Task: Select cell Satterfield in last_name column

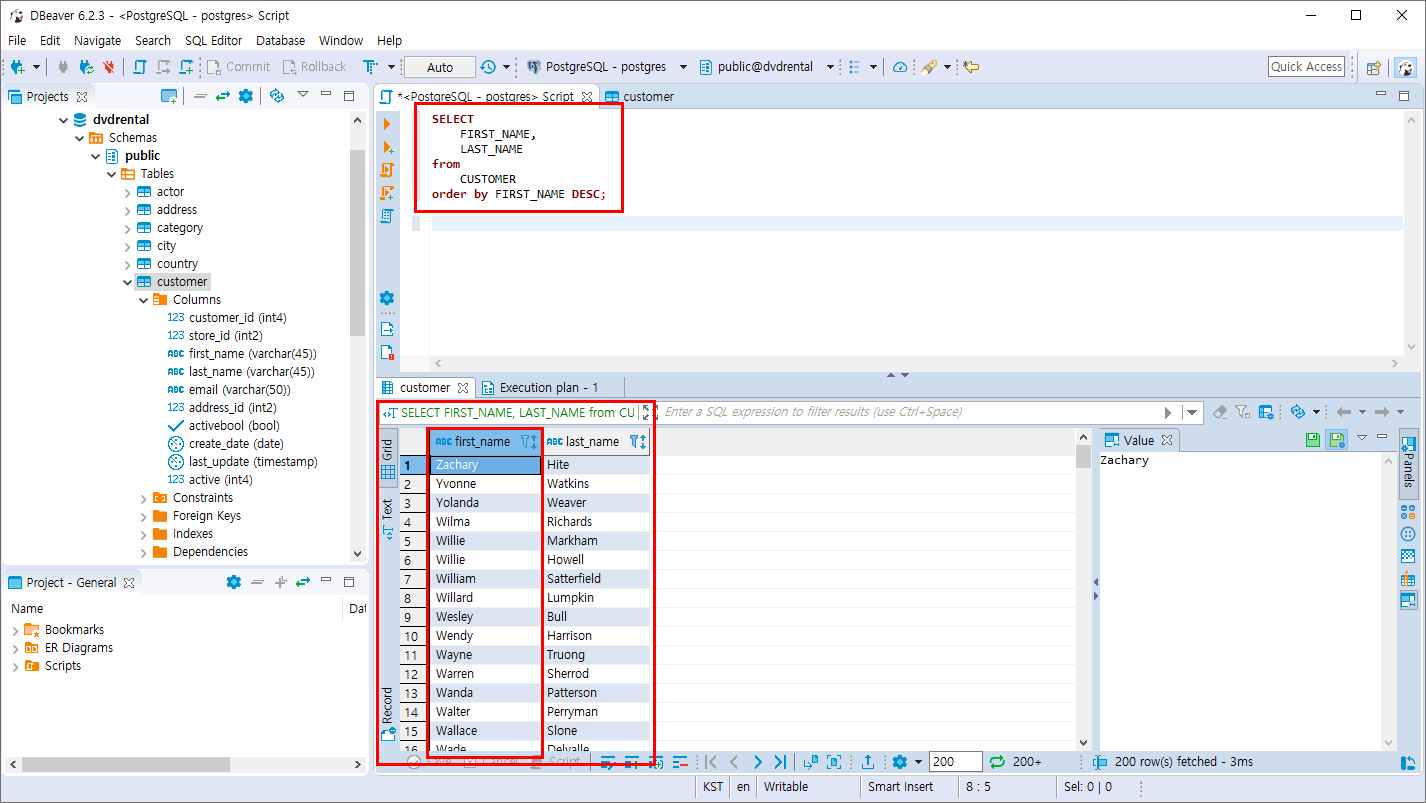Action: [596, 579]
